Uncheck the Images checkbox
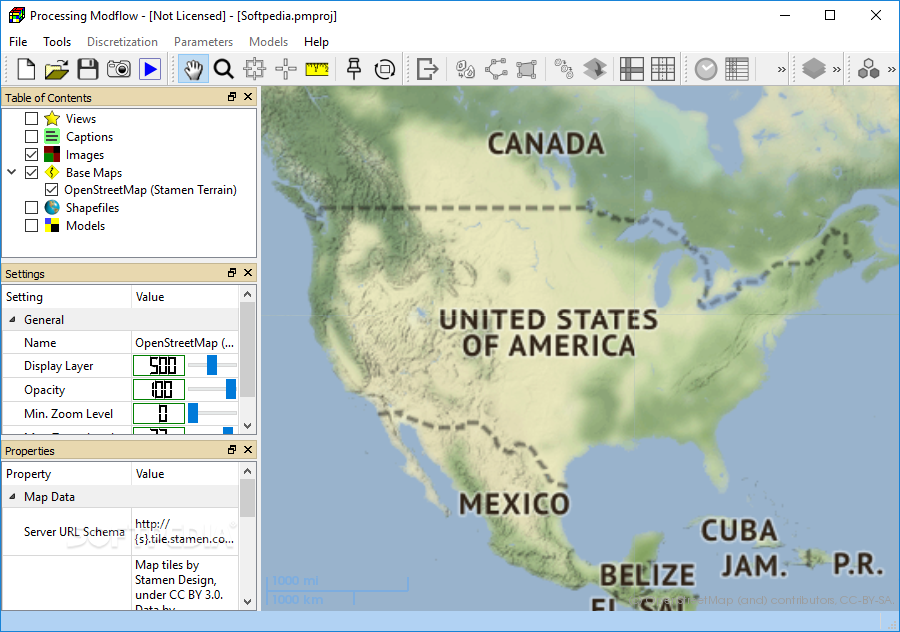Image resolution: width=900 pixels, height=632 pixels. click(x=32, y=154)
